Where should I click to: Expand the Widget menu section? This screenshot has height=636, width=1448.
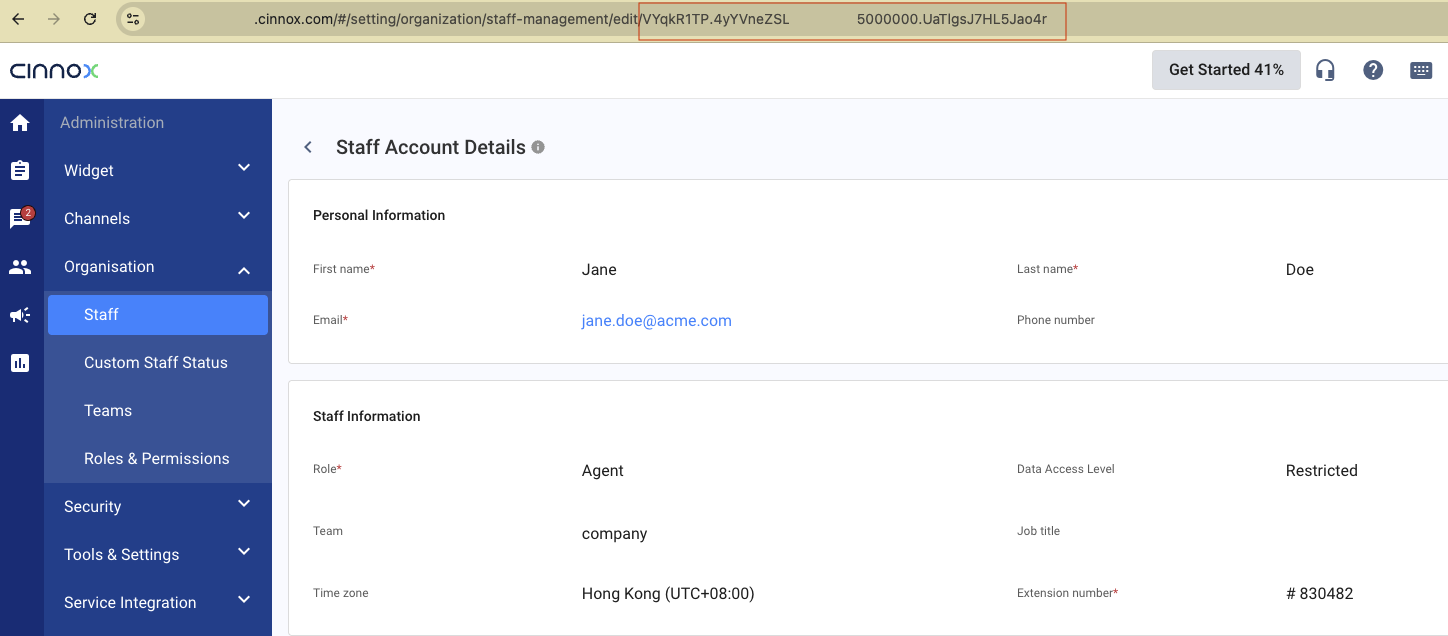[x=157, y=170]
